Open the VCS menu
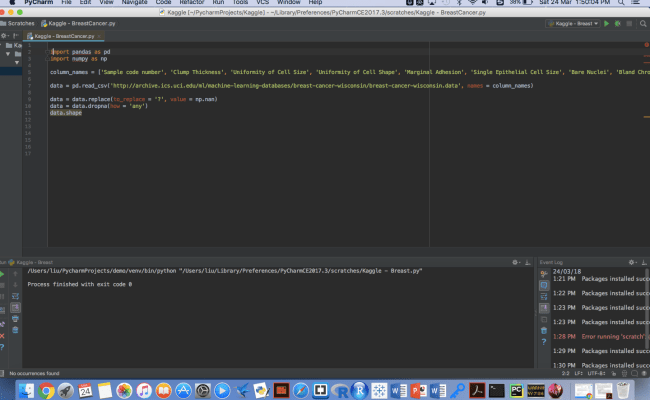 [262, 2]
